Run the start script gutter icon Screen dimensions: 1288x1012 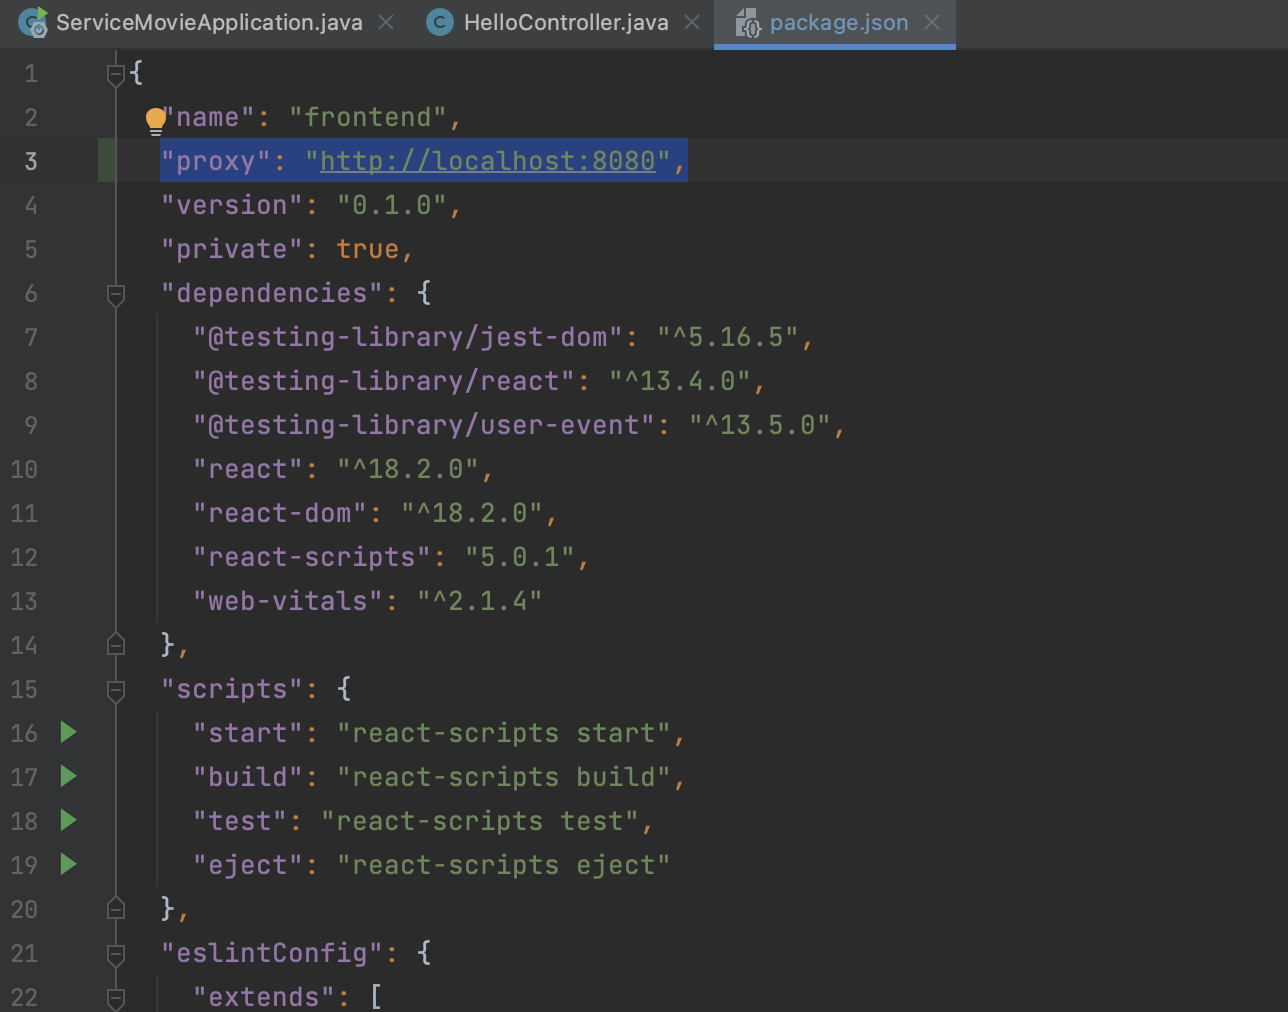pos(68,732)
